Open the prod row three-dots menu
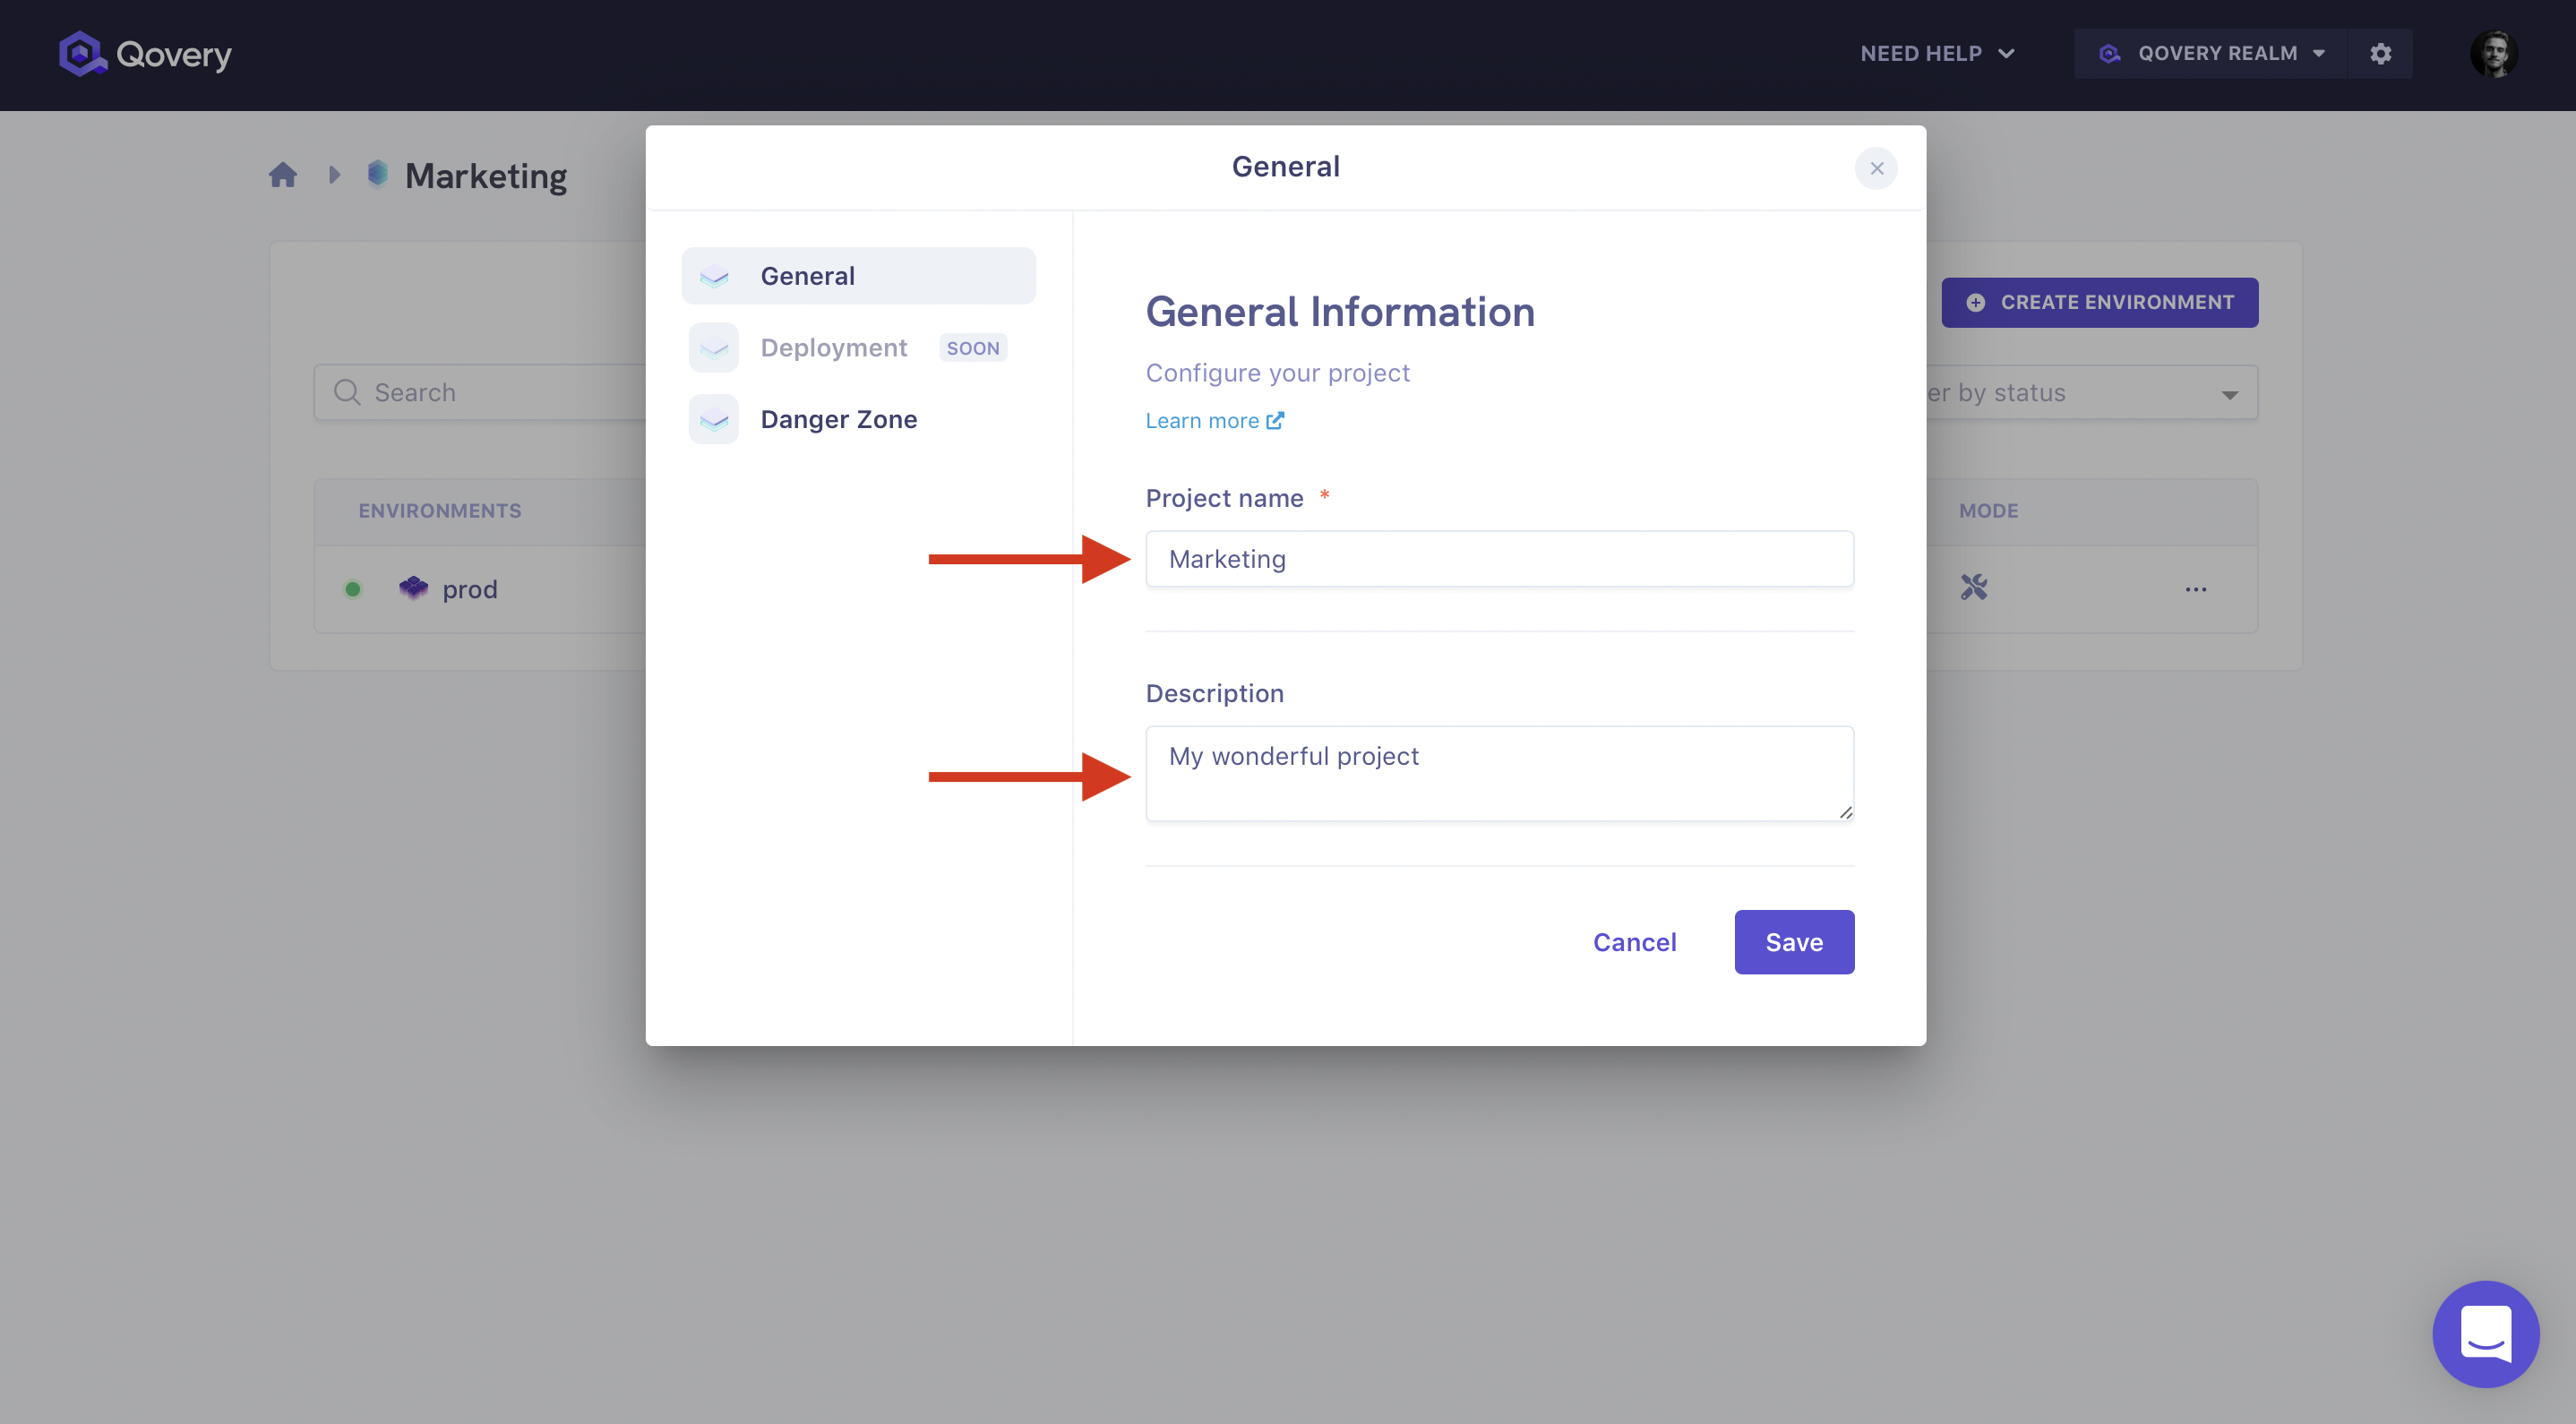This screenshot has width=2576, height=1424. tap(2195, 589)
